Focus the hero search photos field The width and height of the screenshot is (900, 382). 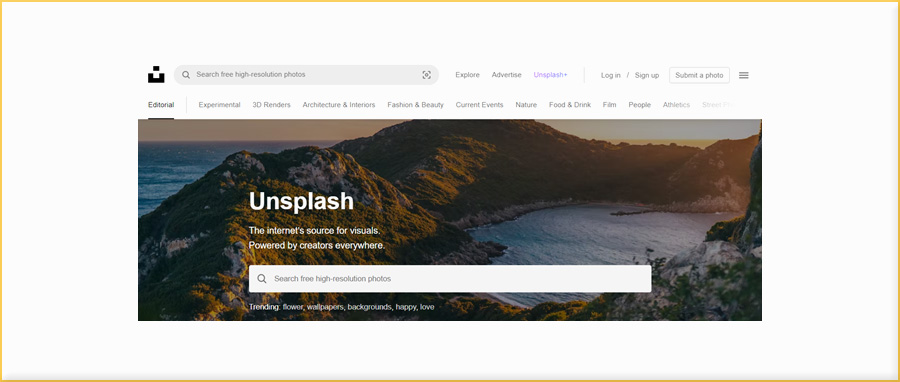(450, 279)
